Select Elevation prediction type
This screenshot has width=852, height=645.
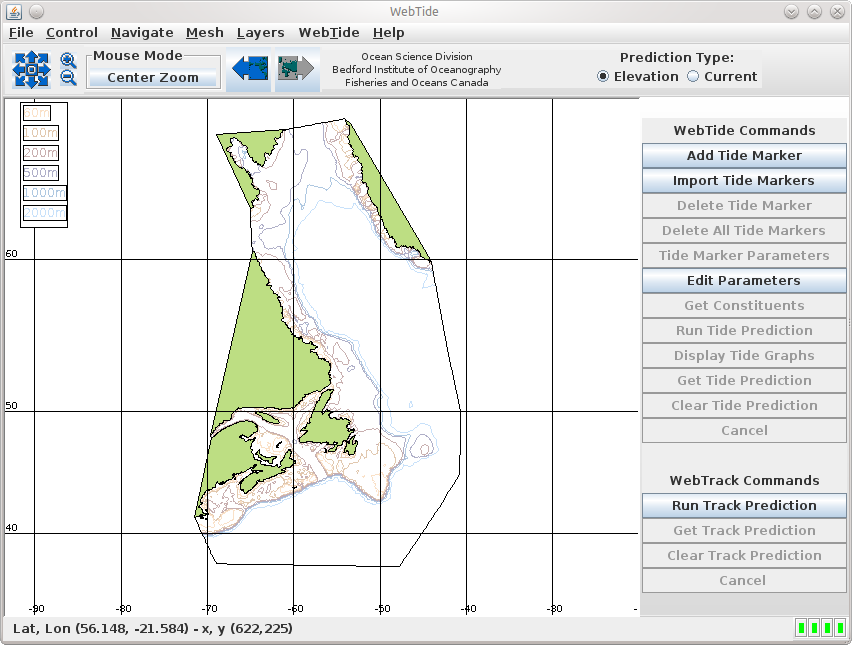(604, 77)
